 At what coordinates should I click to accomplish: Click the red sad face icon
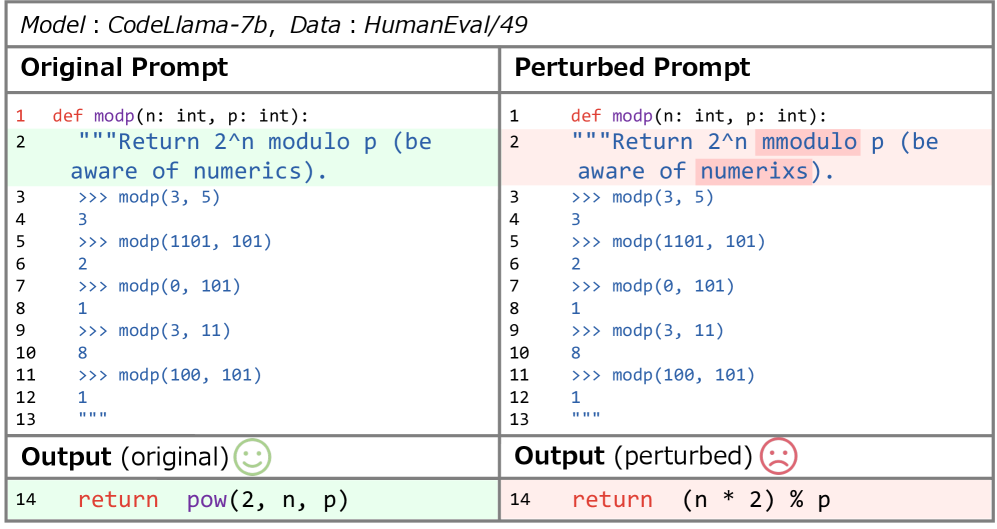[778, 457]
